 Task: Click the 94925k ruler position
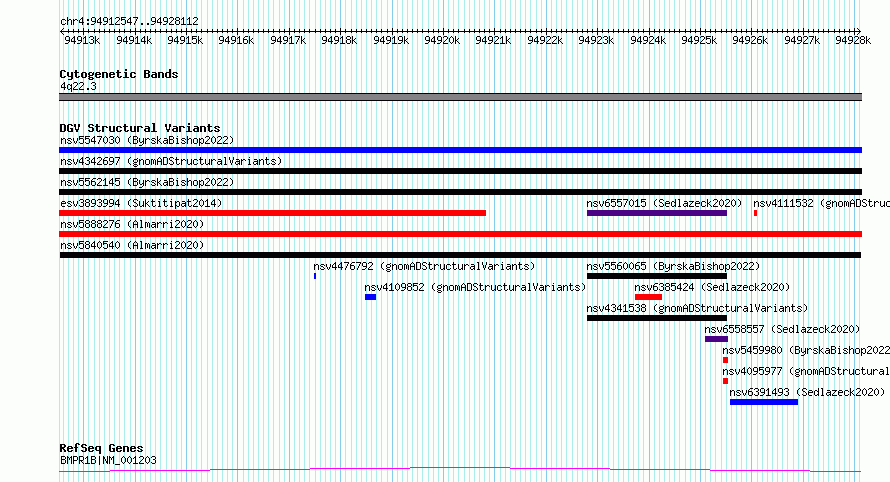coord(699,40)
